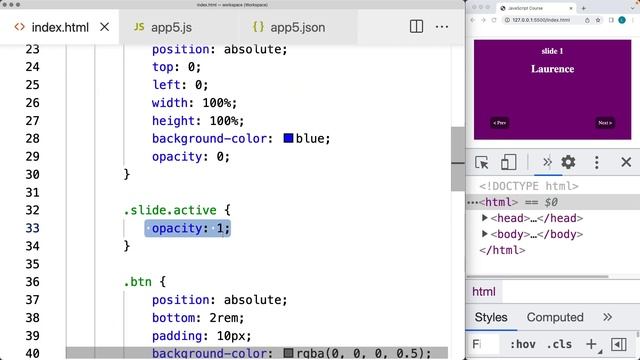Open the Styles tab in DevTools
The width and height of the screenshot is (640, 360).
(491, 317)
